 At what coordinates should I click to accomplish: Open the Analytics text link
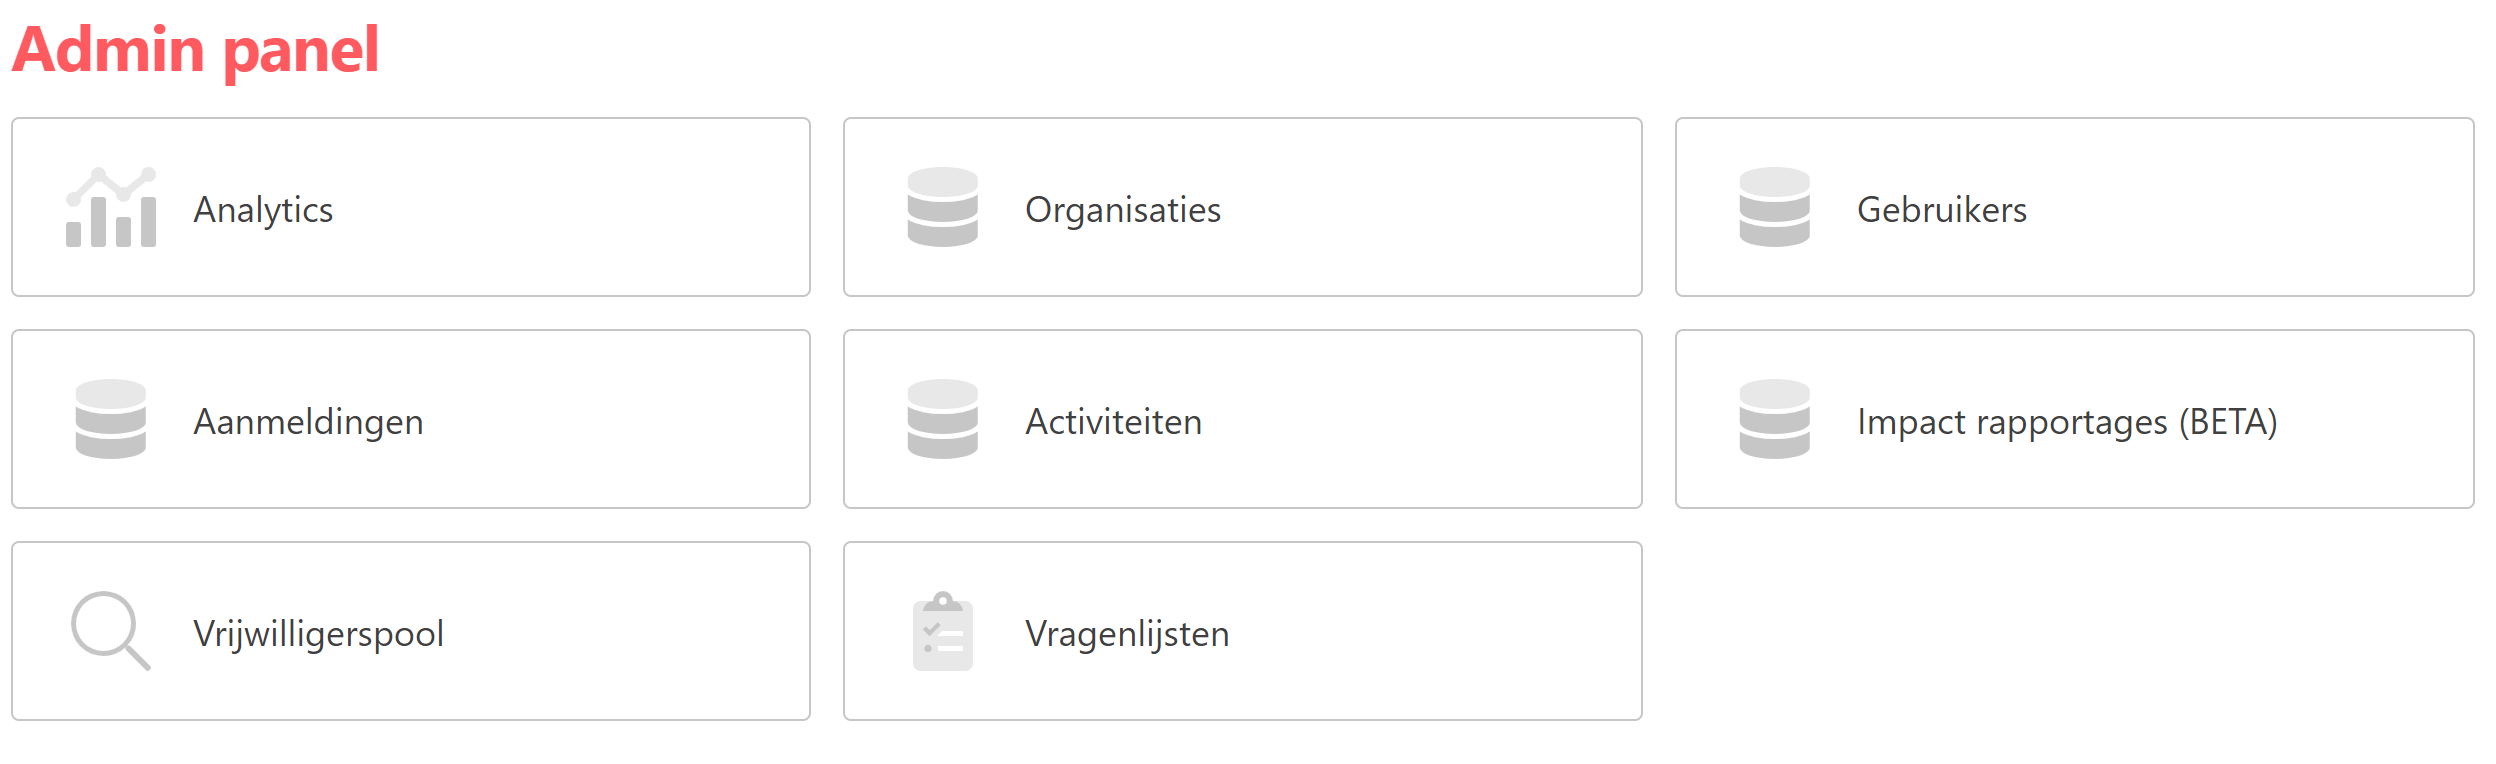263,210
